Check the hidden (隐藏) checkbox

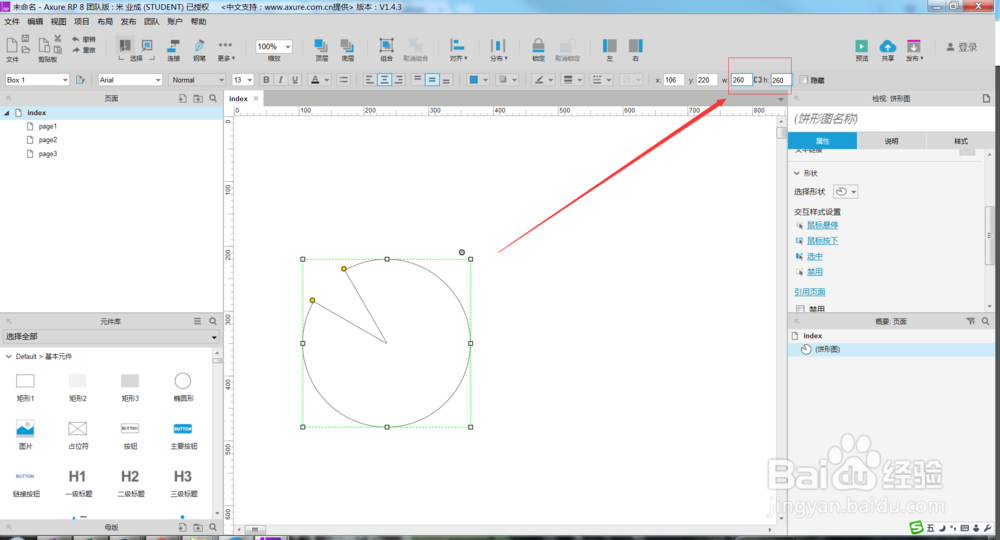804,80
